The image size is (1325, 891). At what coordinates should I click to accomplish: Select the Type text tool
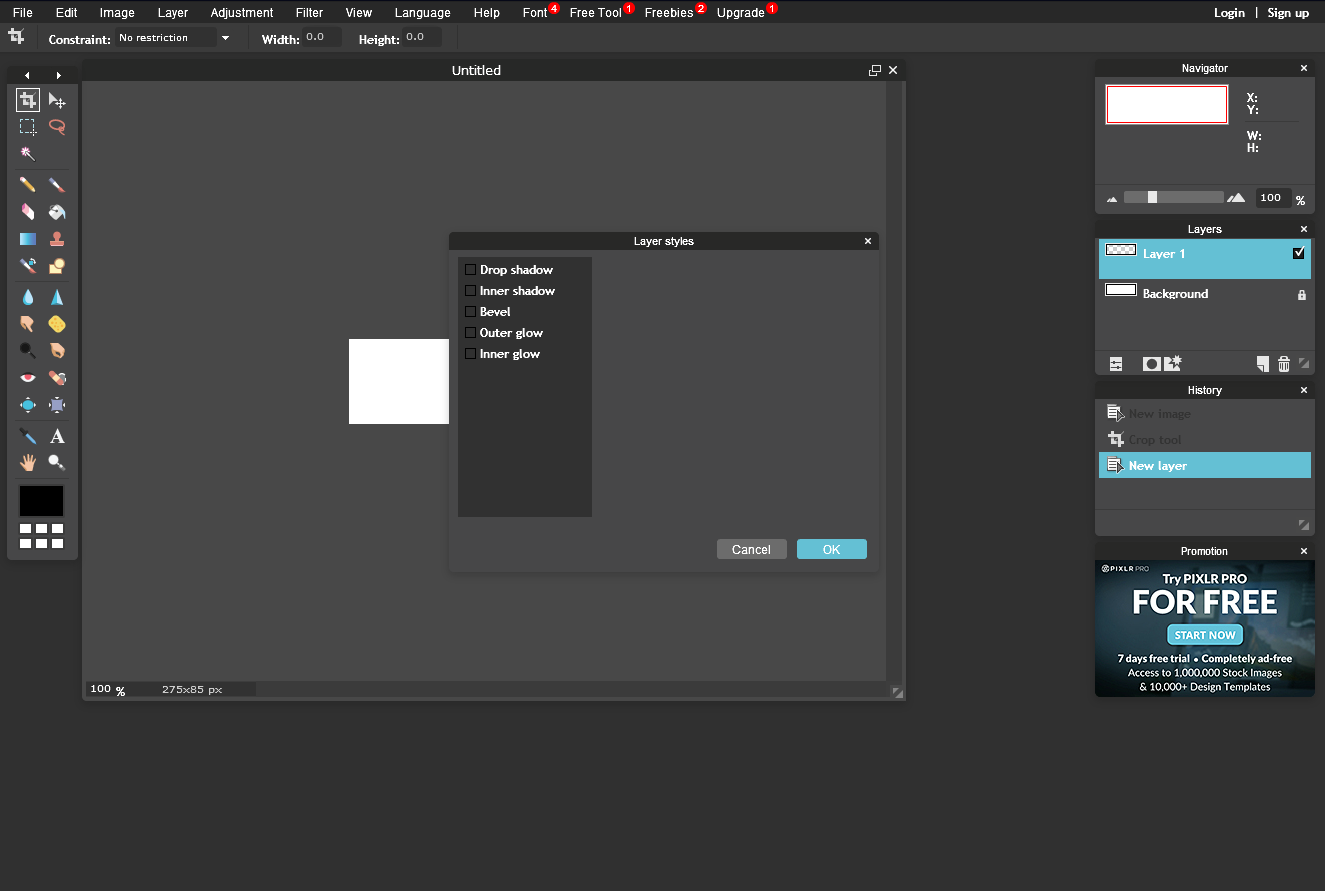click(57, 436)
